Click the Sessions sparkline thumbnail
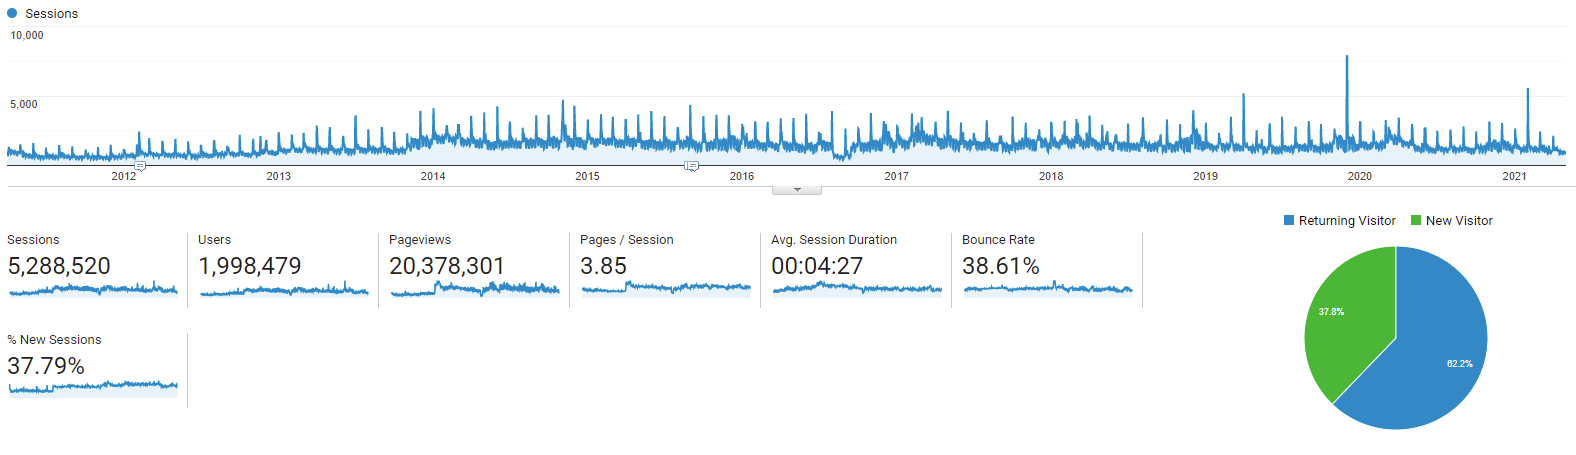 (x=93, y=290)
